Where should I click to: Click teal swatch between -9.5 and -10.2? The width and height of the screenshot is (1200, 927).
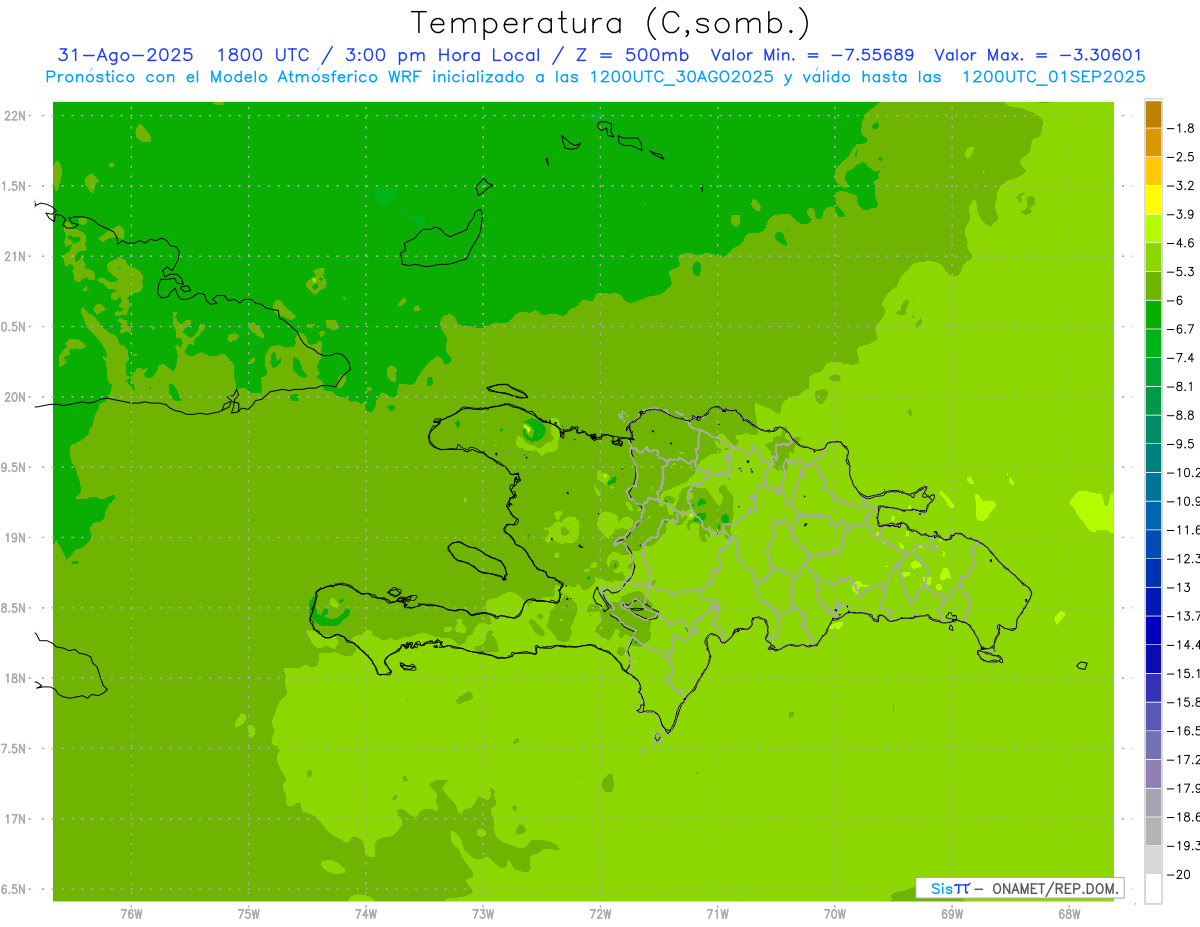(1153, 458)
